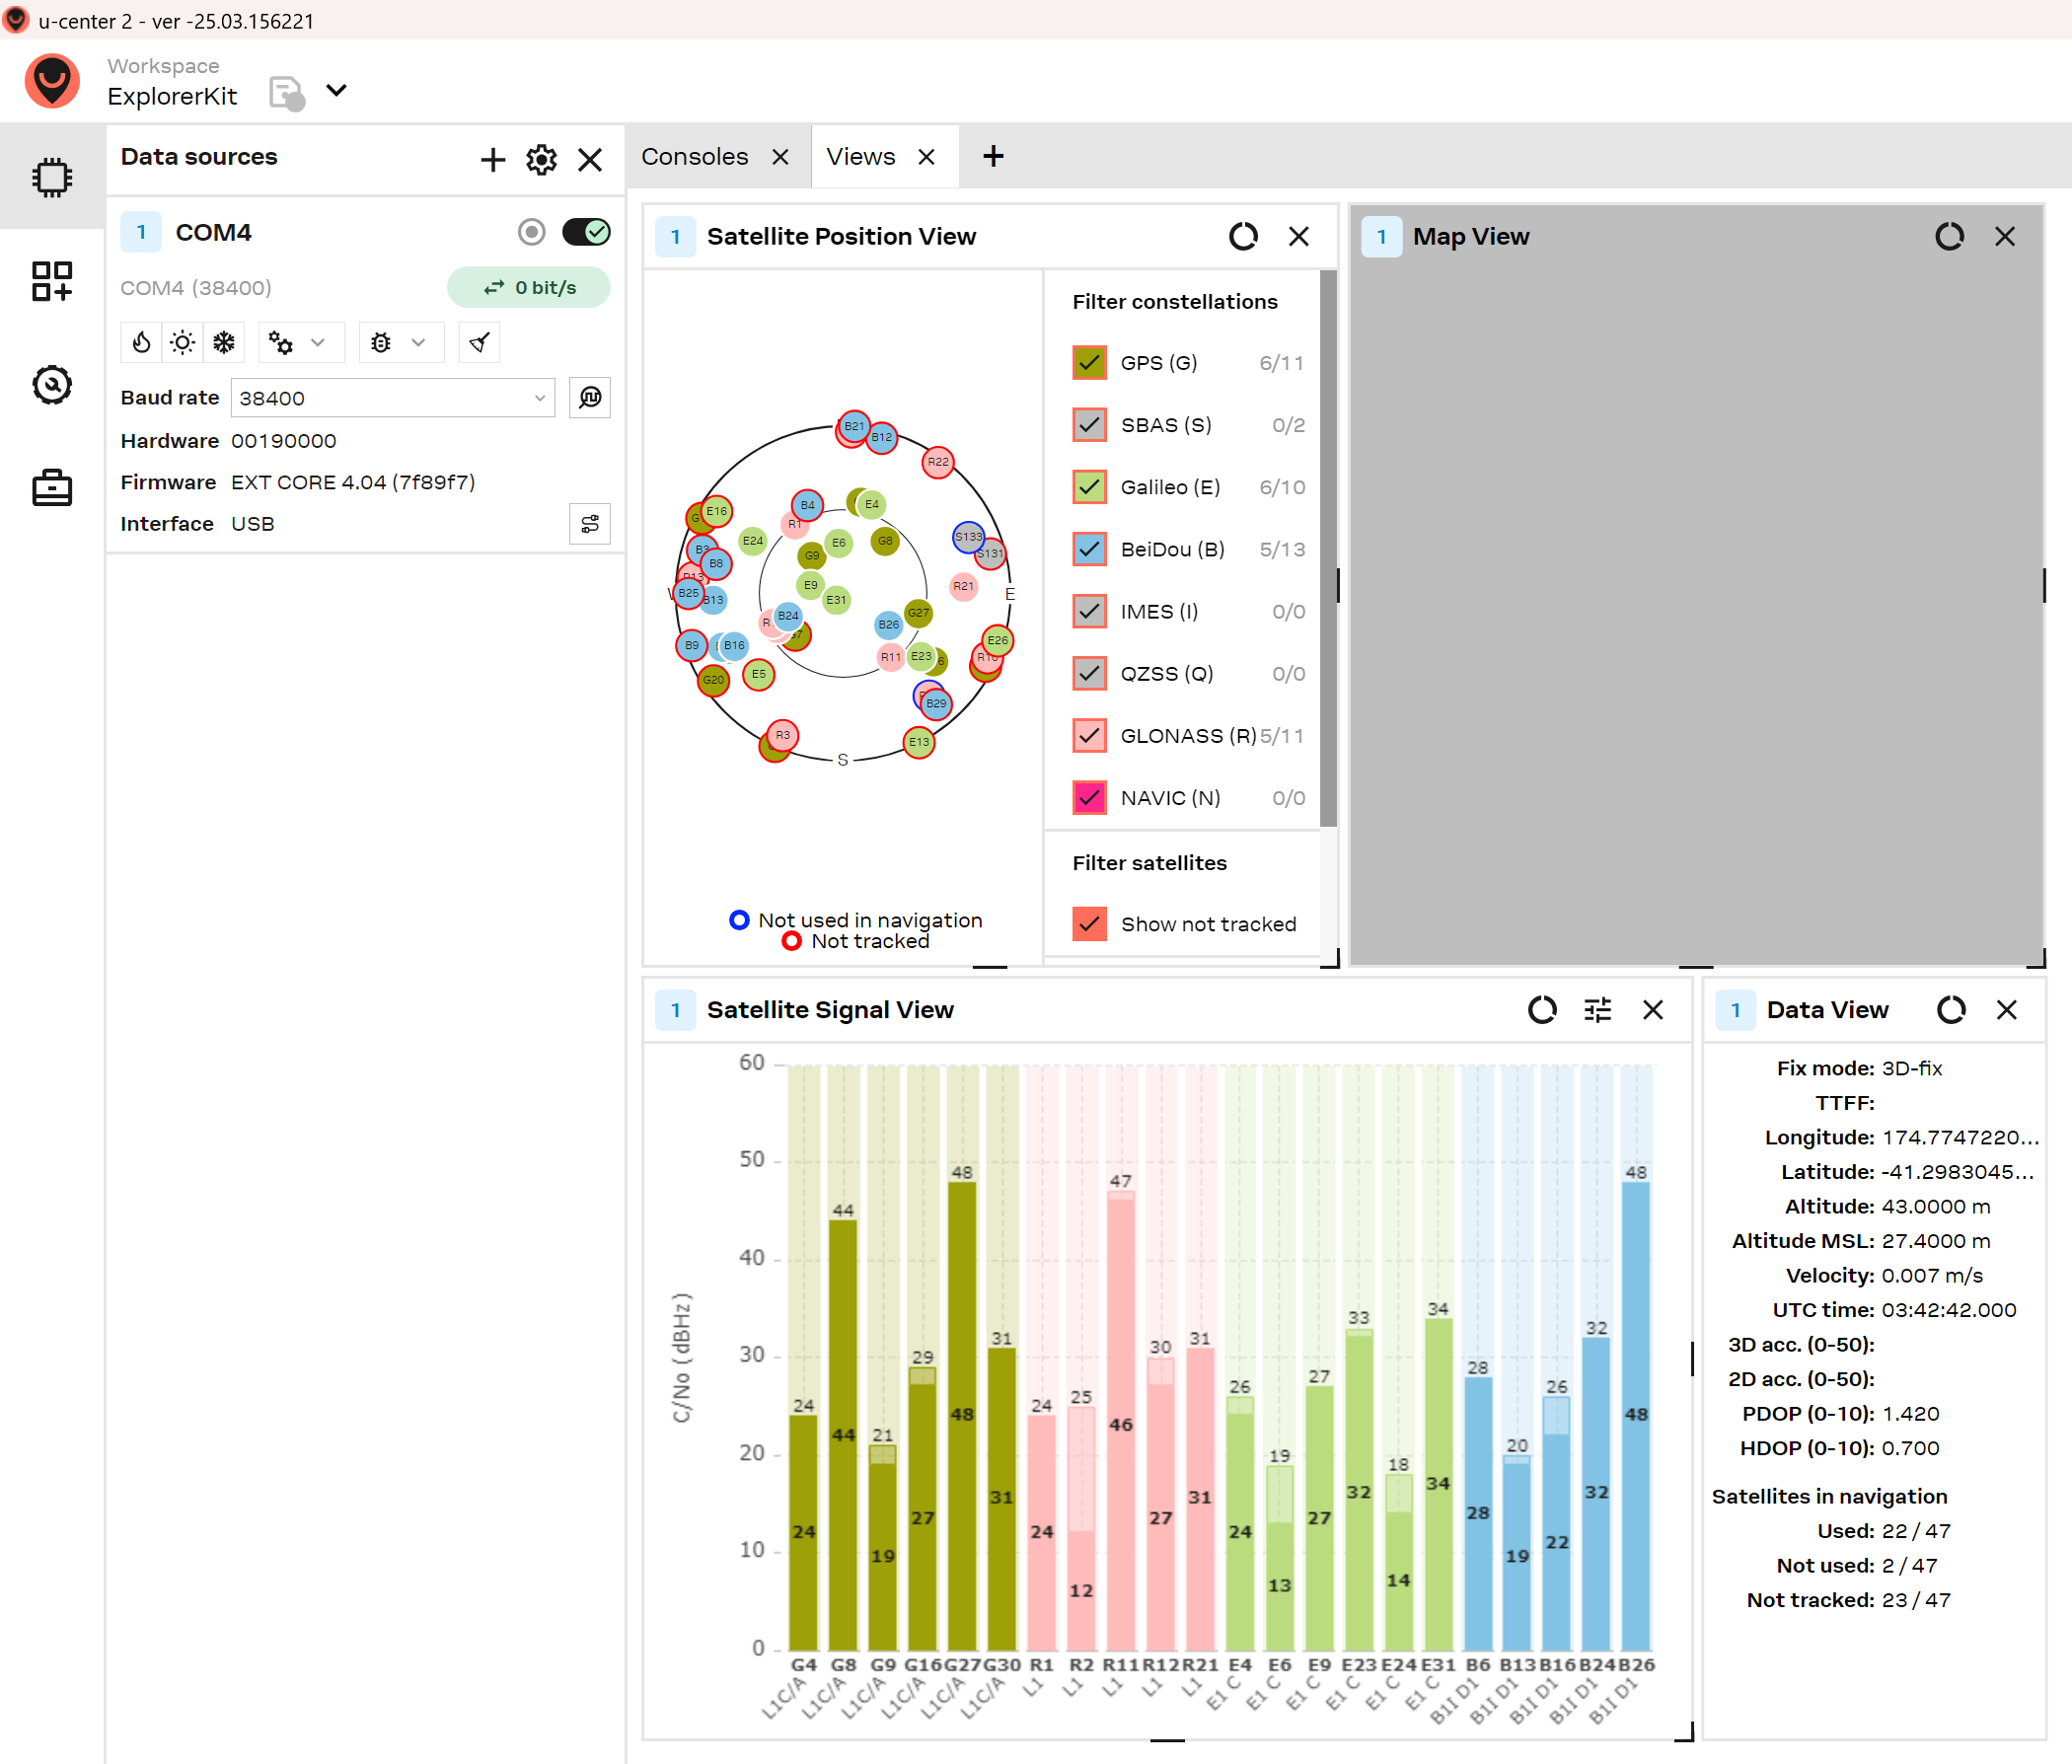Open the toolbox briefcase icon in sidebar
The height and width of the screenshot is (1764, 2072).
pos(52,488)
